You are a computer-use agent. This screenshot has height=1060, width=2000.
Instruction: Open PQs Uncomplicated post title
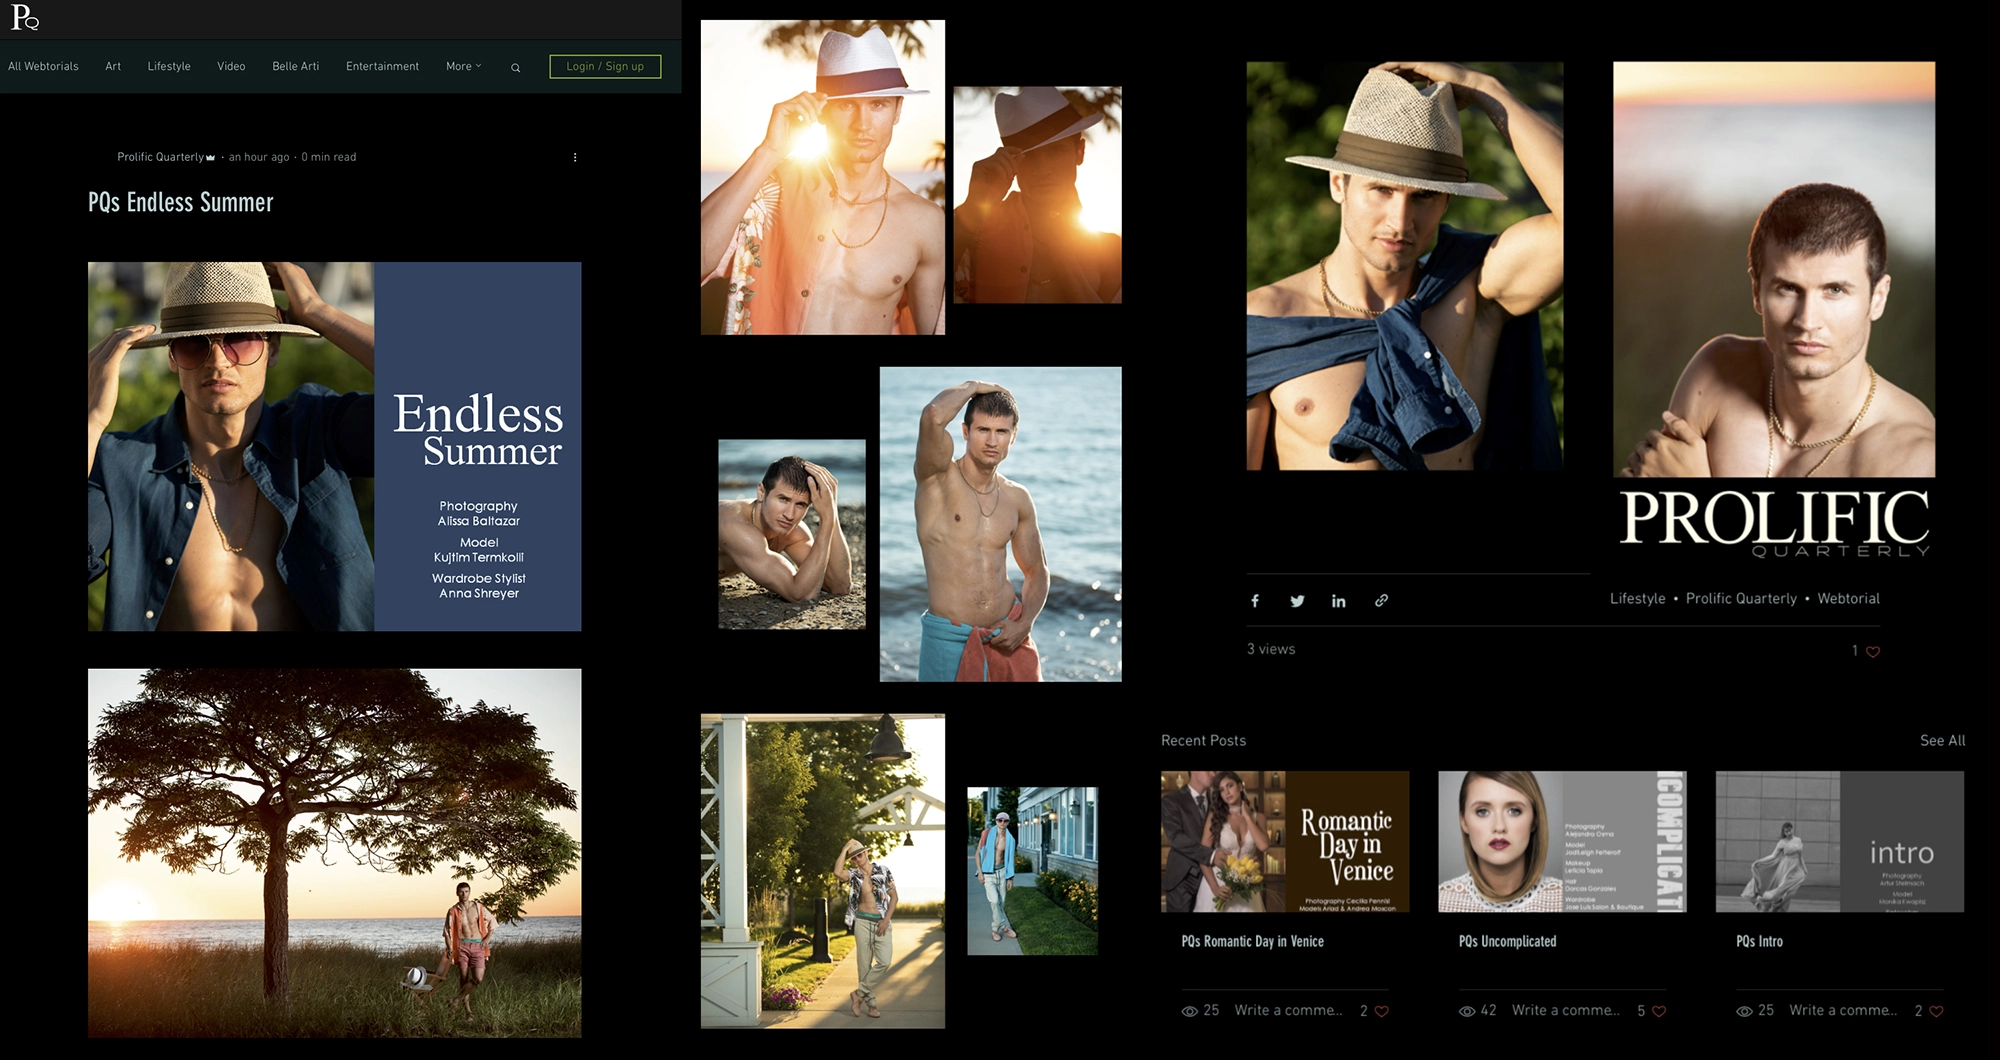pyautogui.click(x=1507, y=942)
